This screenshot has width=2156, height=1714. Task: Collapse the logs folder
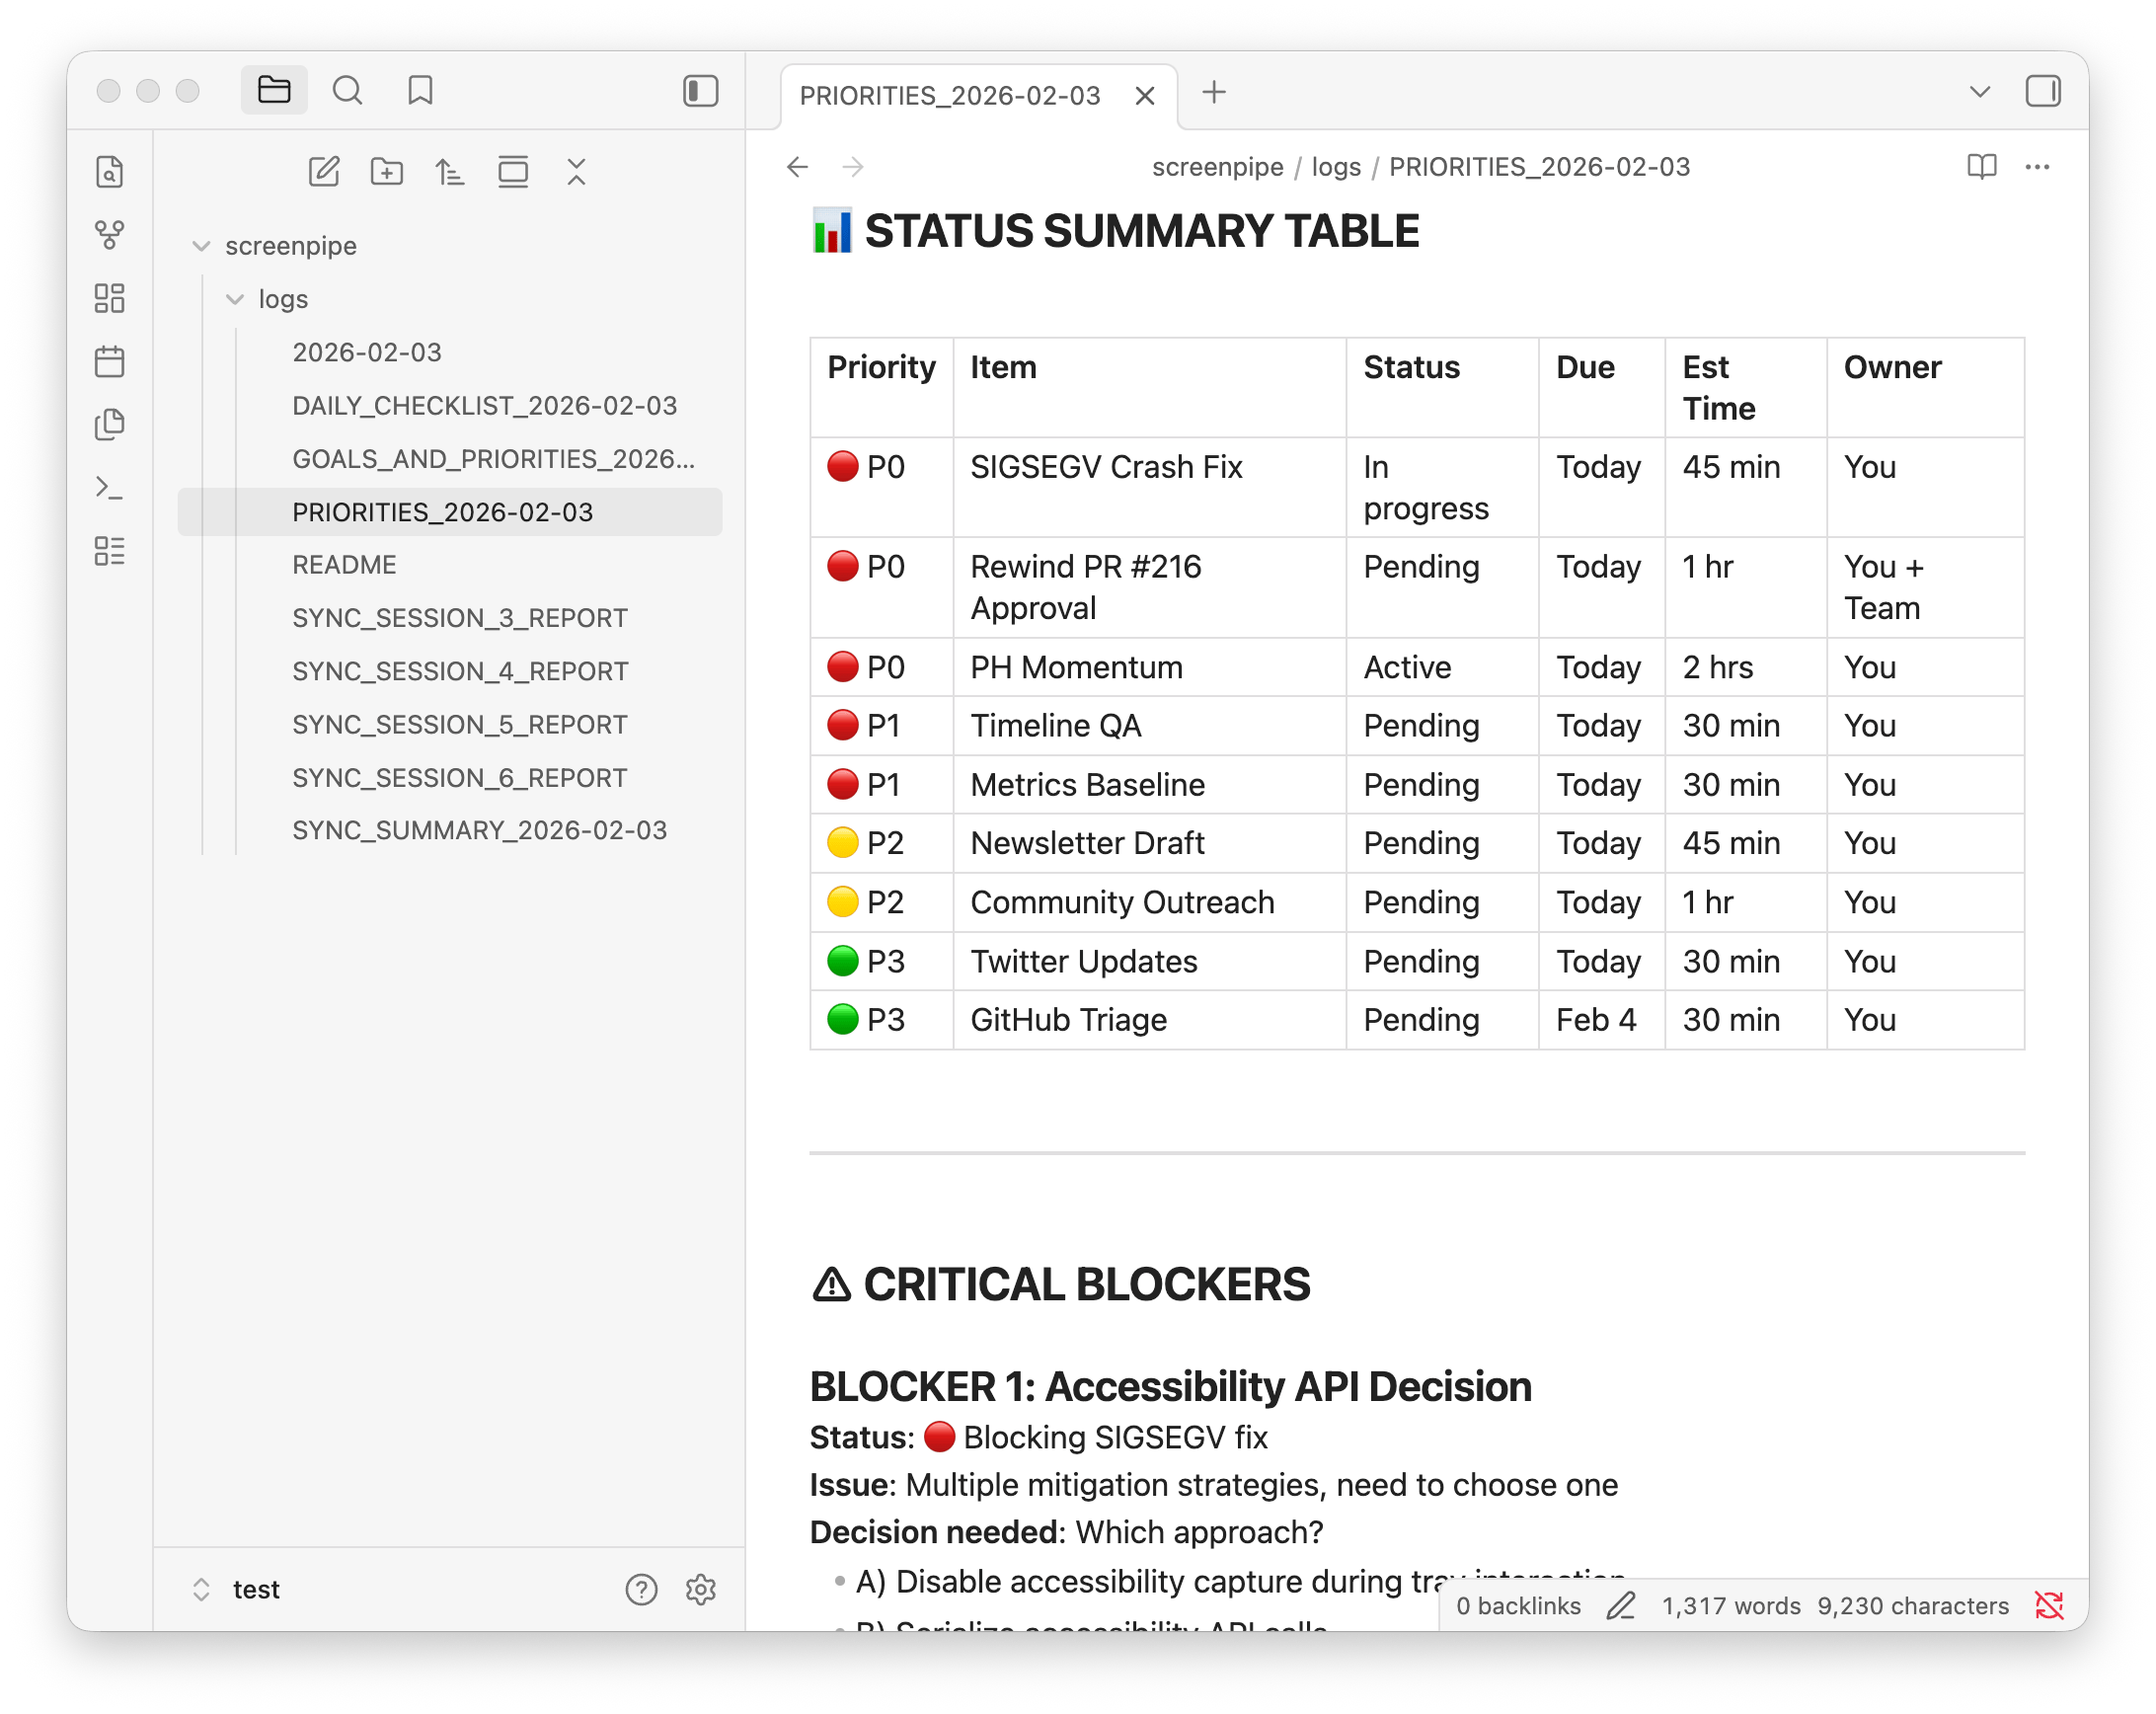[x=235, y=299]
